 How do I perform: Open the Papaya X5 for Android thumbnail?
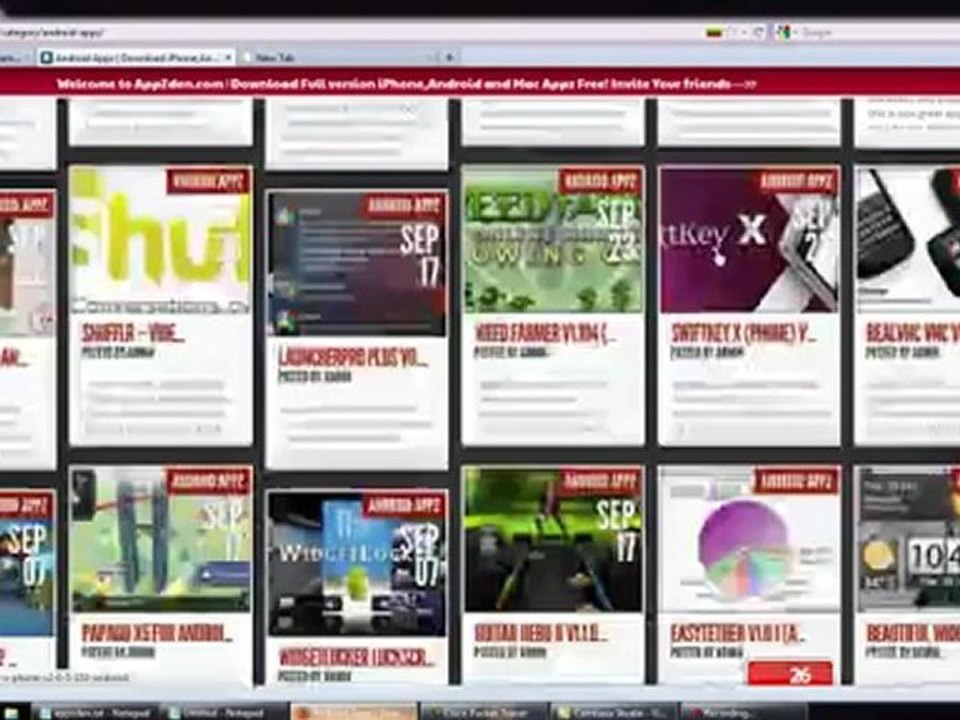(x=160, y=539)
